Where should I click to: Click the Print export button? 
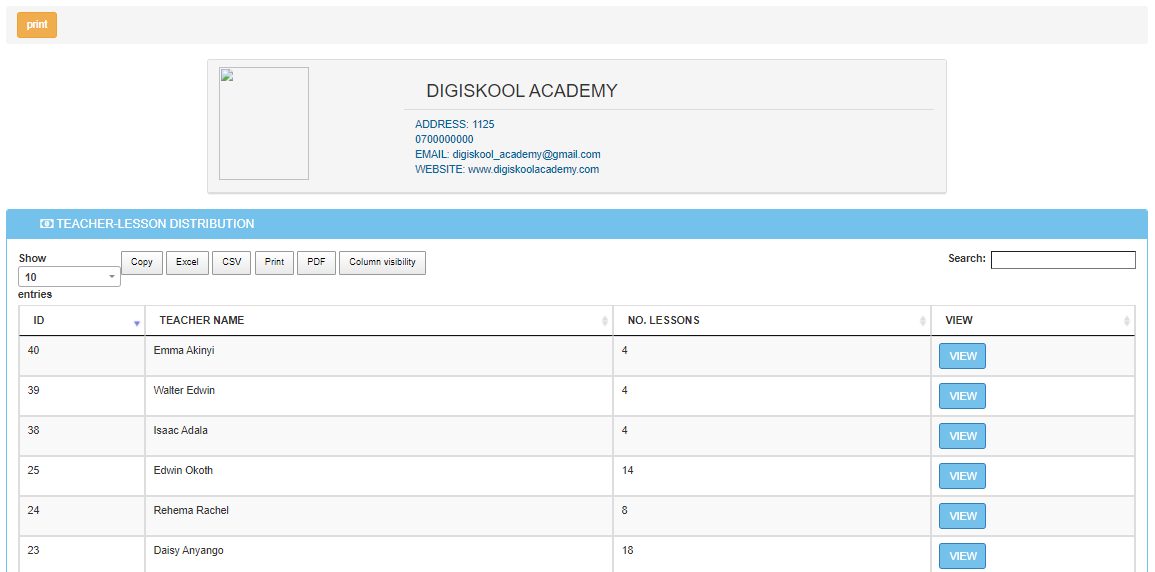274,262
